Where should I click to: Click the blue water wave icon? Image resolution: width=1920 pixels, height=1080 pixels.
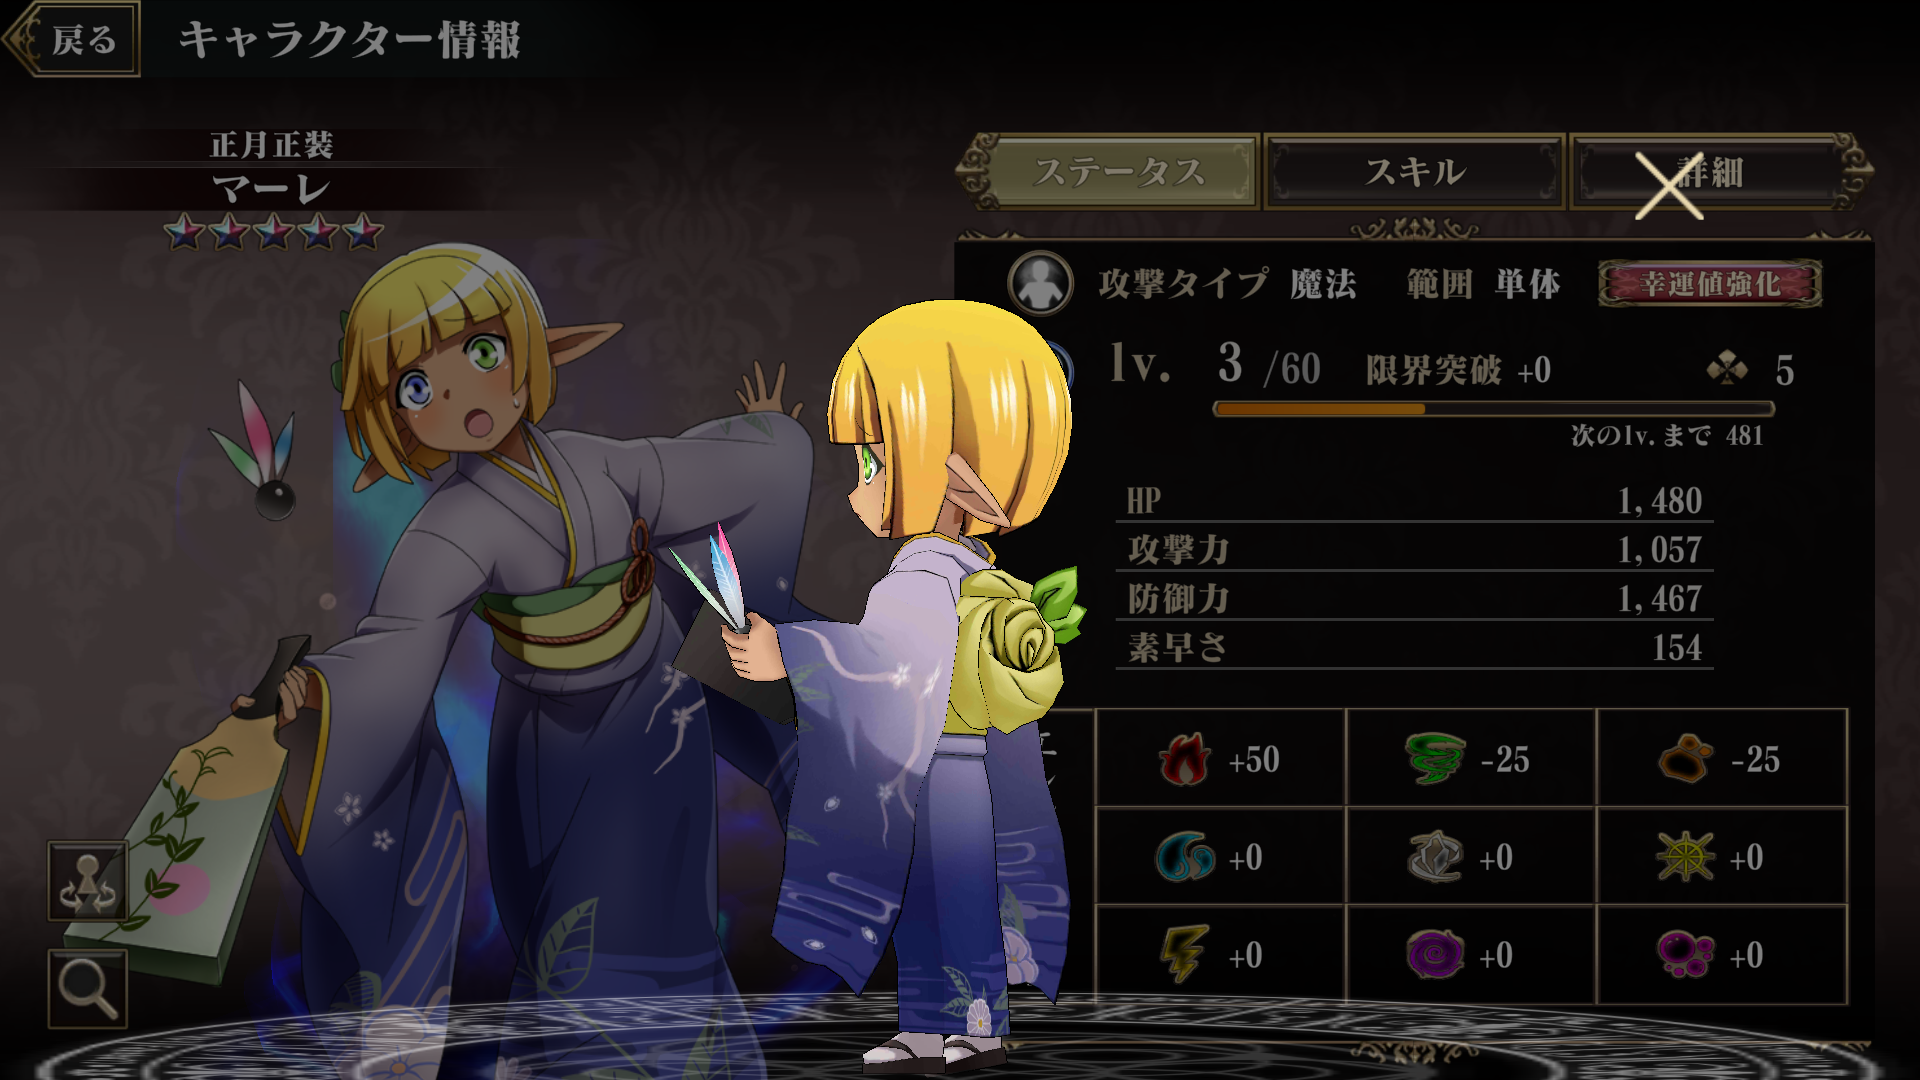(x=1185, y=857)
